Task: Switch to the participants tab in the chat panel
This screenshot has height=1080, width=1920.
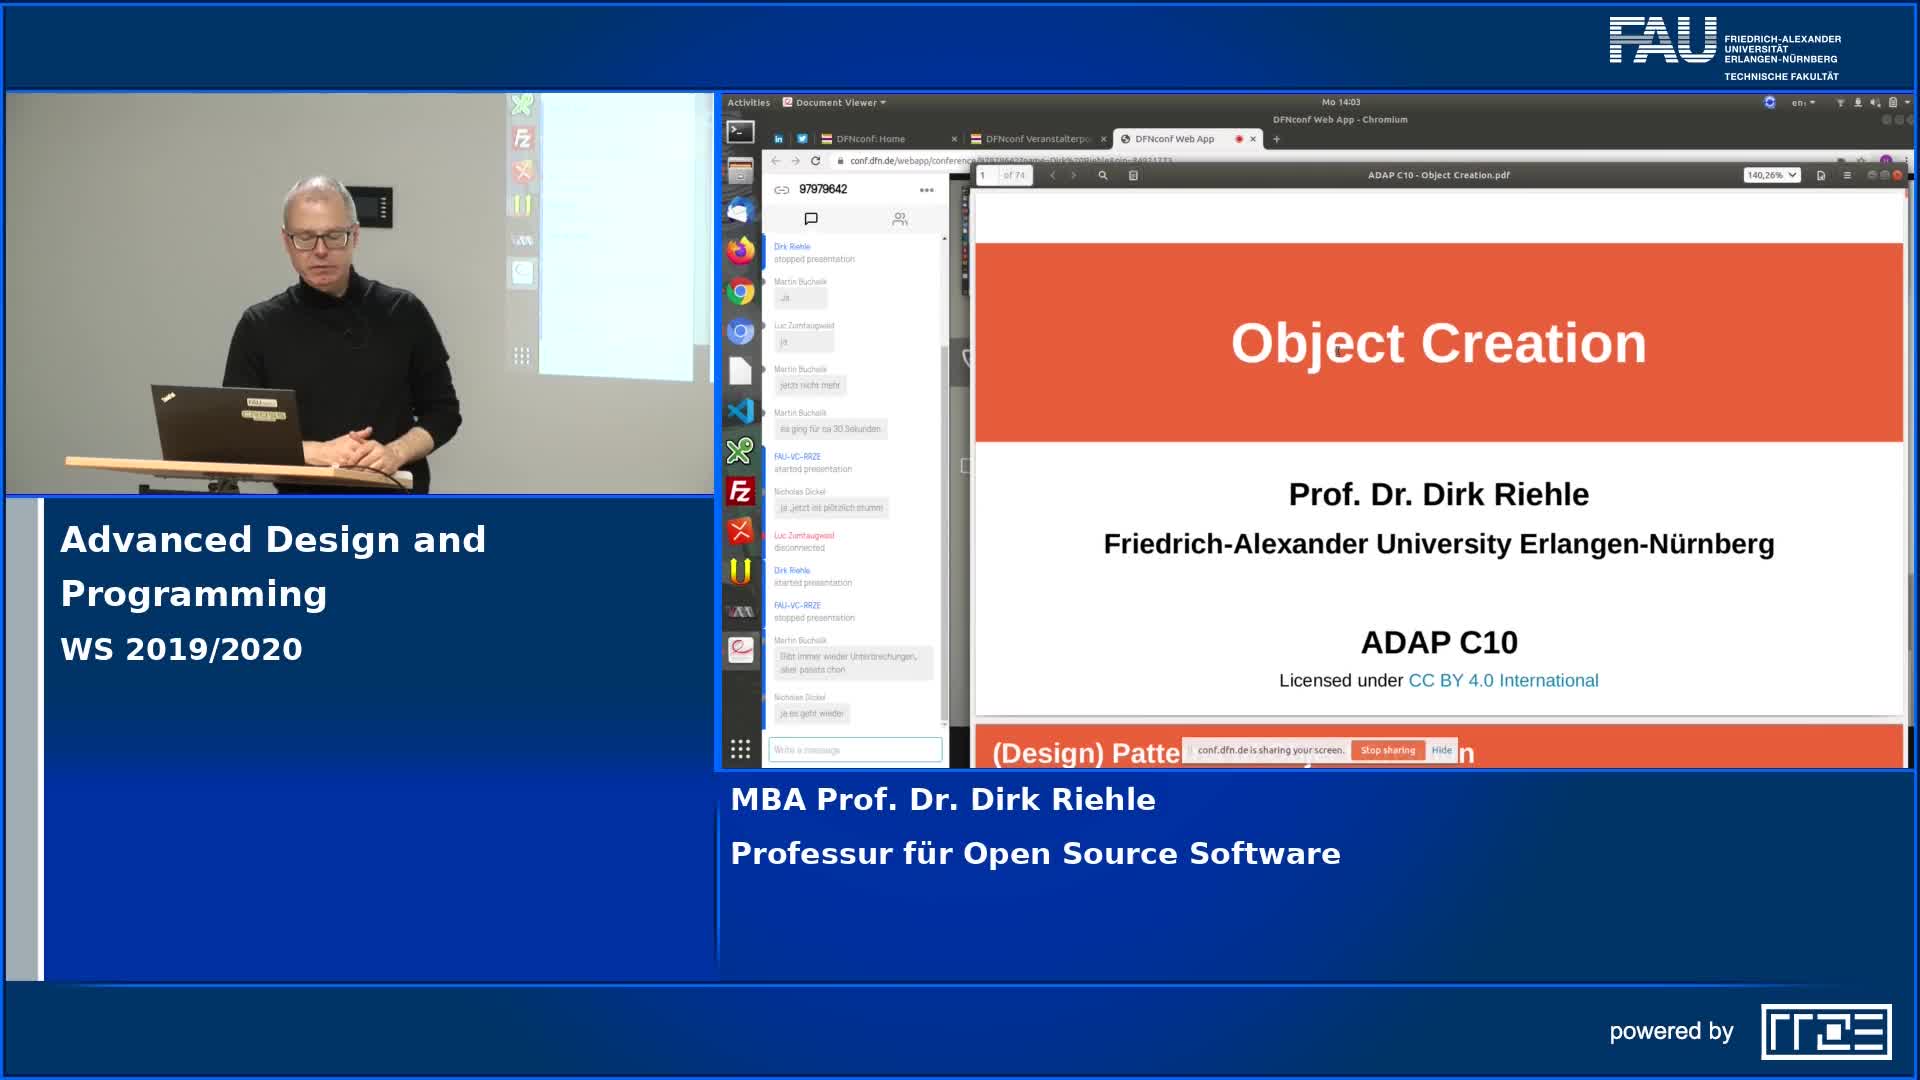Action: (898, 219)
